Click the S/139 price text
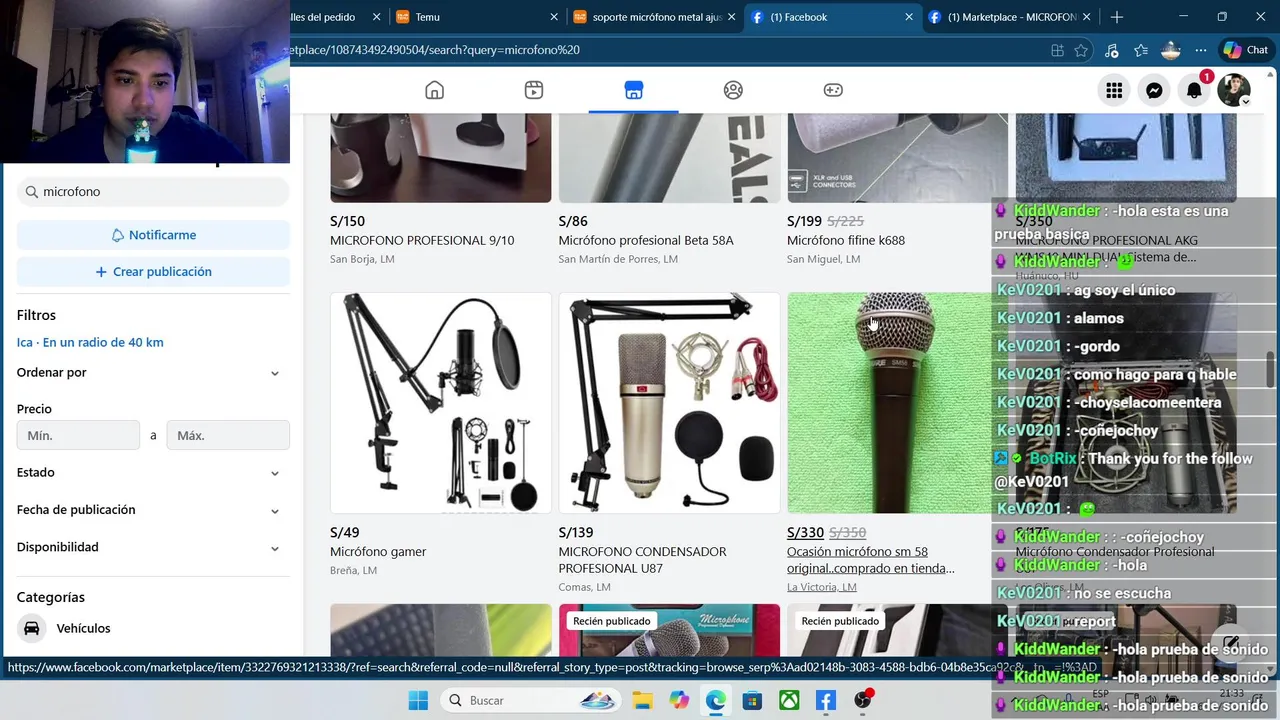The height and width of the screenshot is (720, 1280). coord(576,533)
